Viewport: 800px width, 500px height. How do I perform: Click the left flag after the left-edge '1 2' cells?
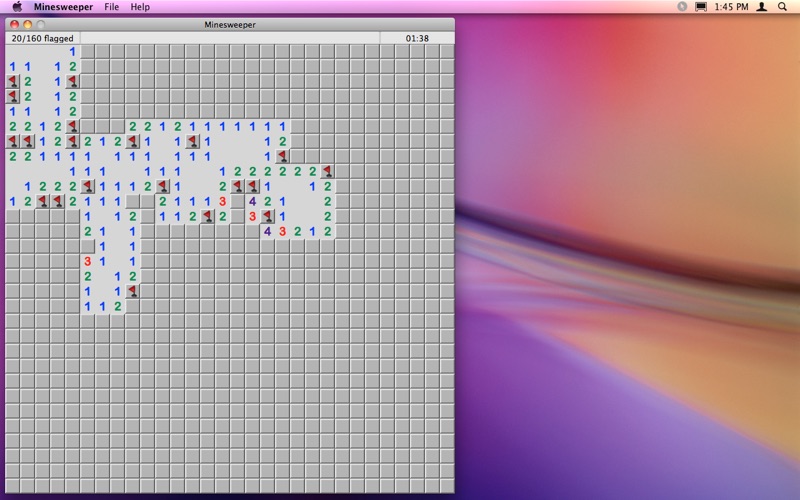43,202
